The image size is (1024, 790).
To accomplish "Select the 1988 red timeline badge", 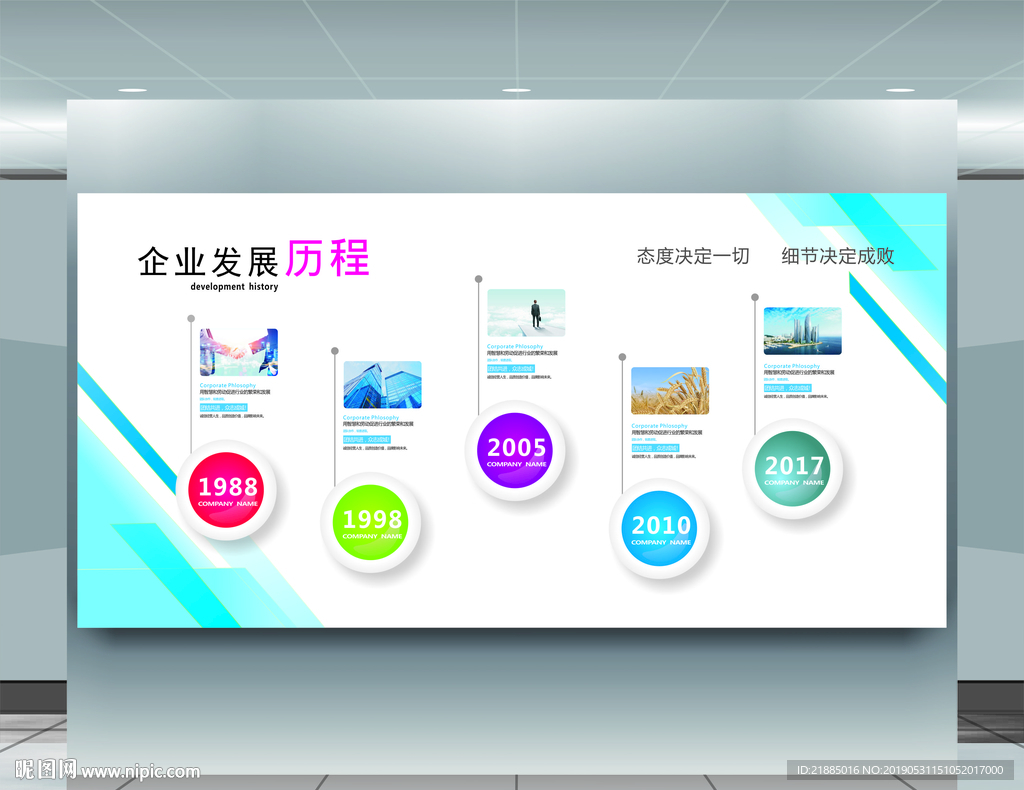I will pyautogui.click(x=225, y=490).
